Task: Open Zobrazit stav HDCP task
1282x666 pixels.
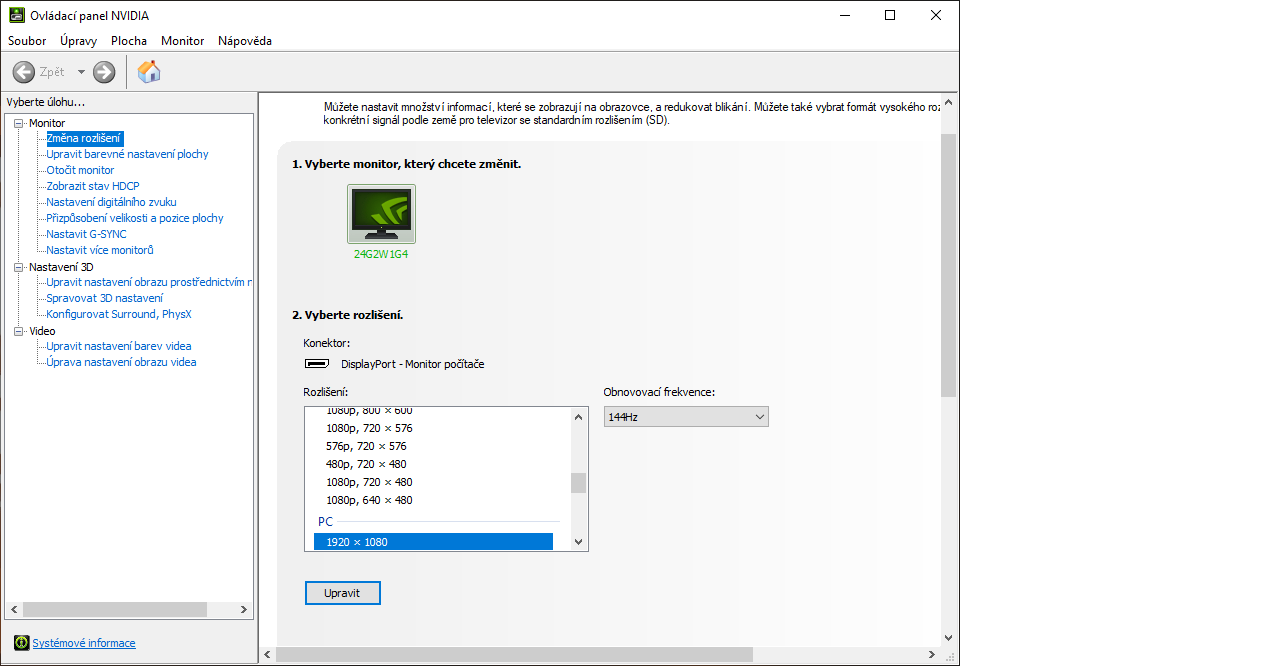Action: click(x=93, y=186)
